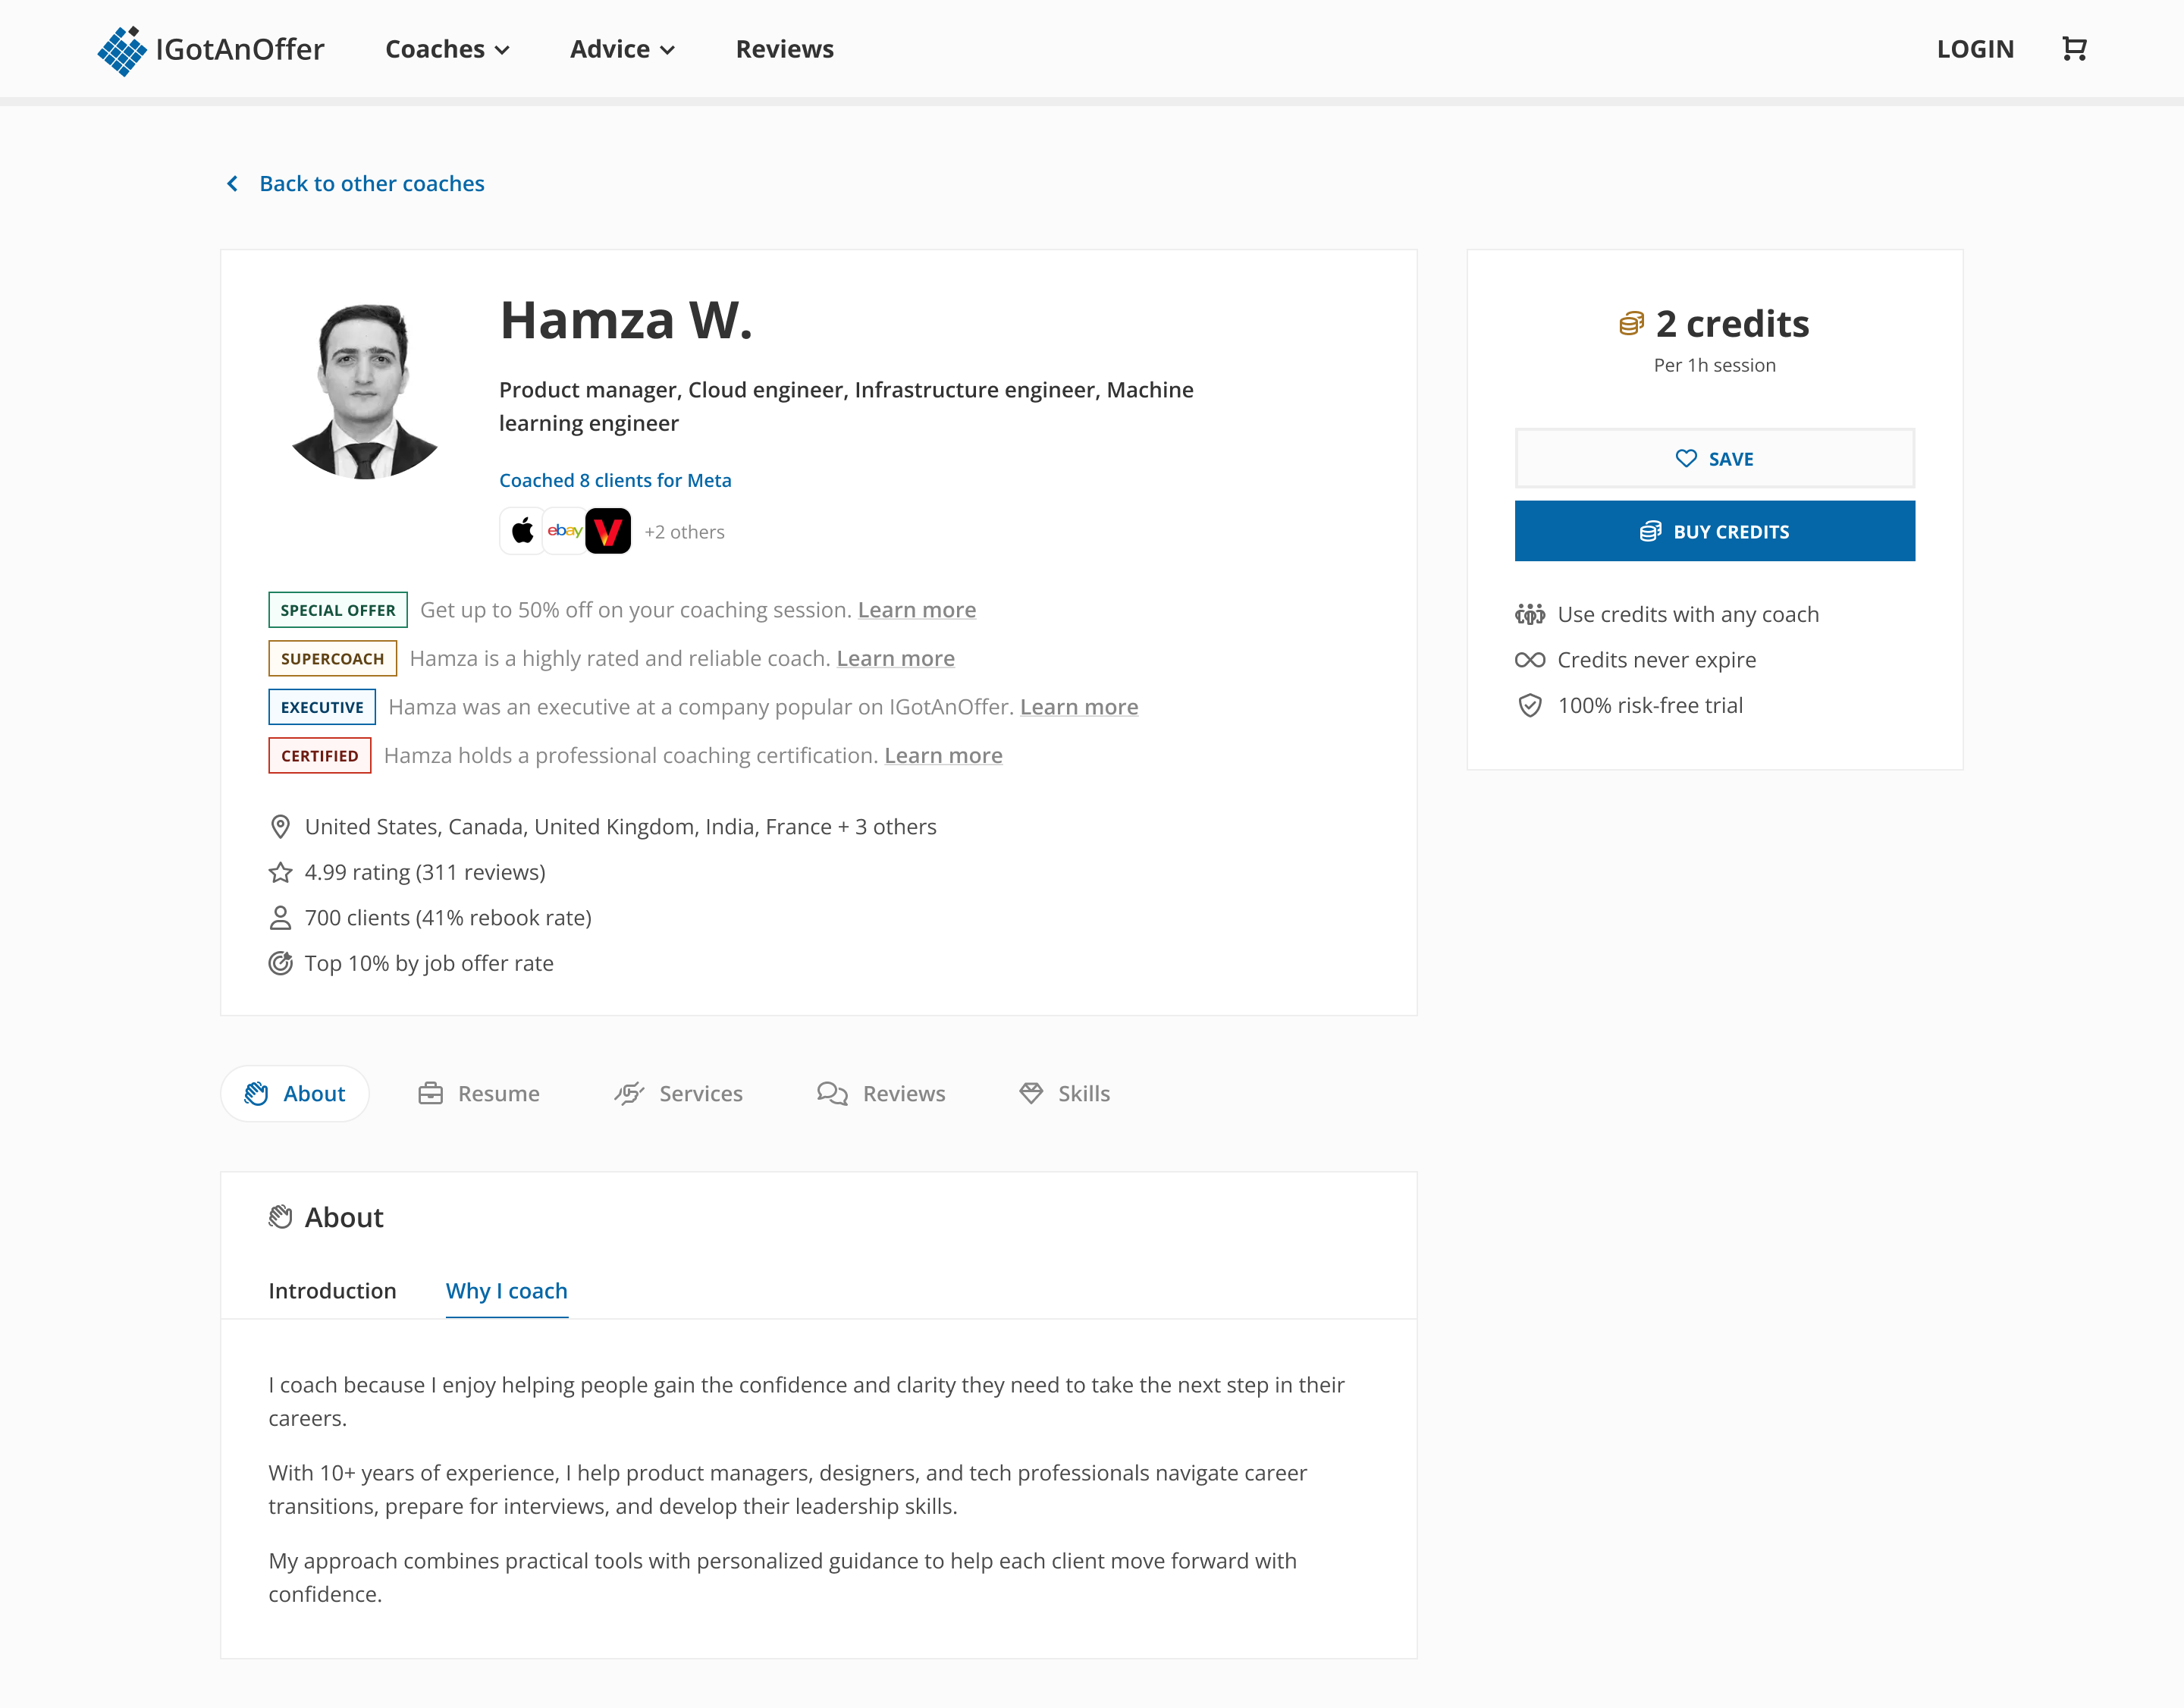Click the back arrow chevron icon
This screenshot has height=1708, width=2184.
pos(232,184)
